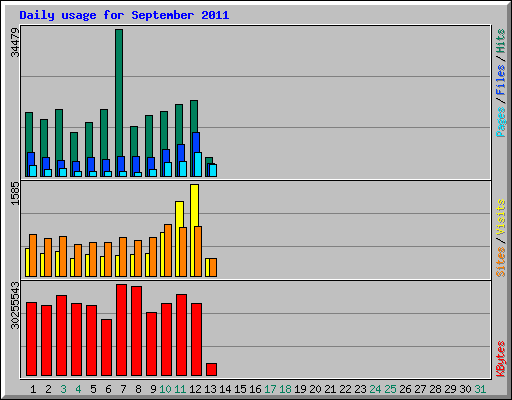Click the green 'Hits' legend label
The width and height of the screenshot is (512, 400).
pos(501,41)
